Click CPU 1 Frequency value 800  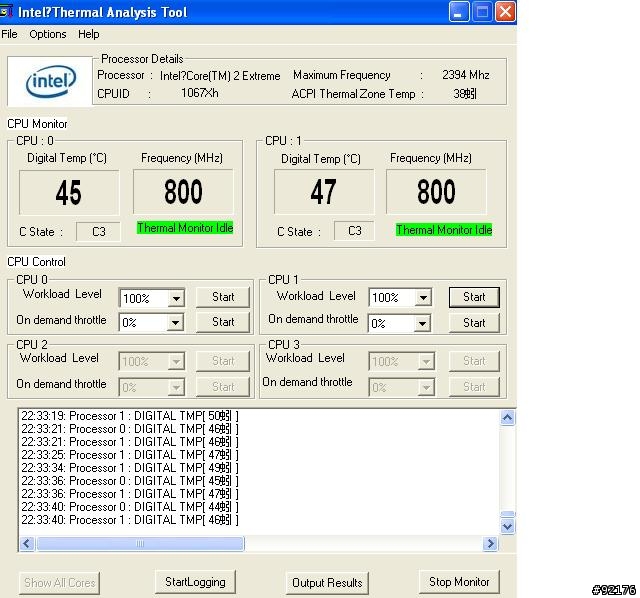coord(436,191)
